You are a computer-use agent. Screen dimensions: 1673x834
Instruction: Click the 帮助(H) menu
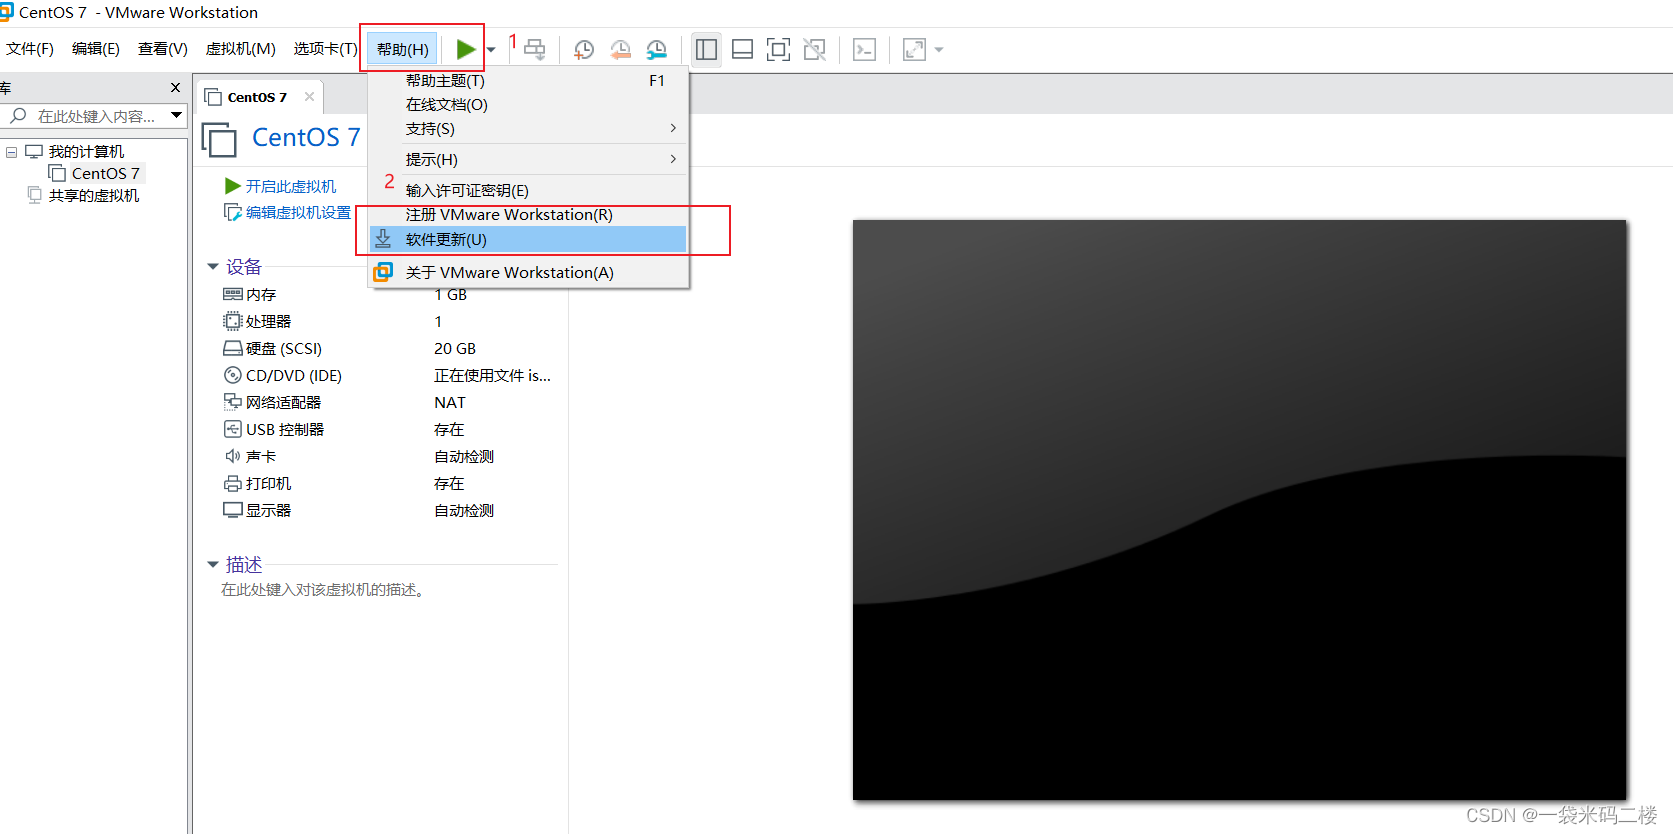[403, 49]
